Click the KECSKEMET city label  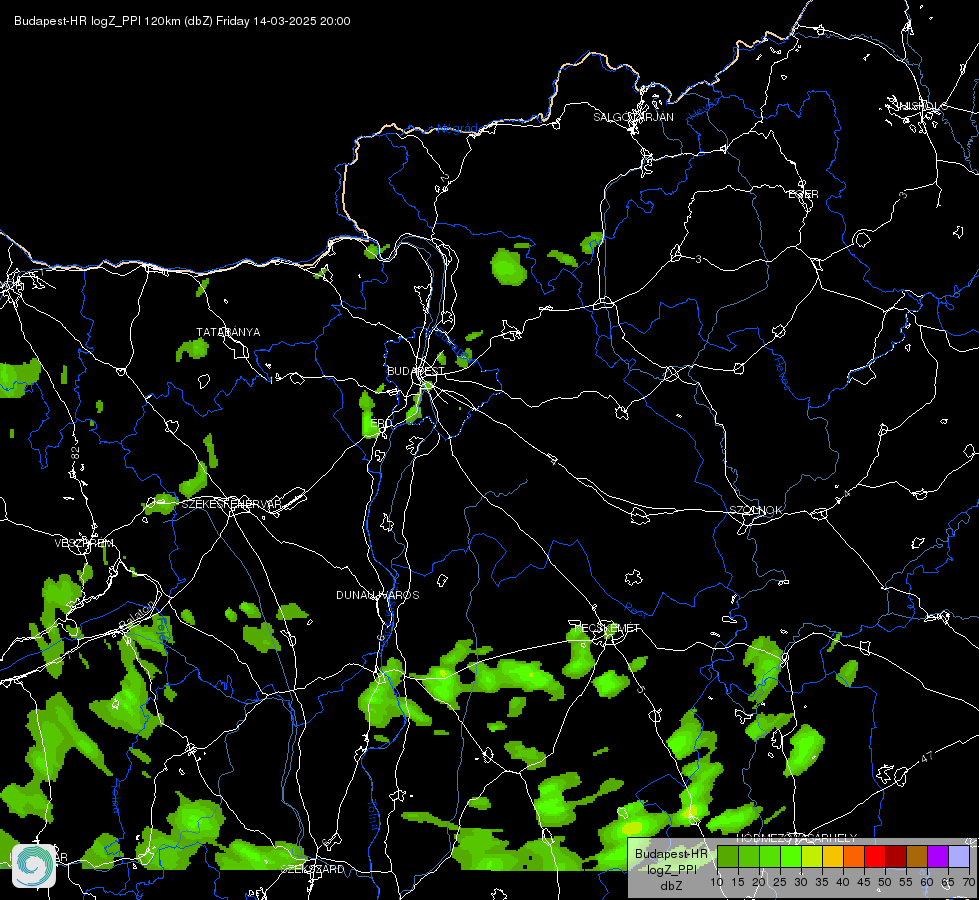point(606,628)
